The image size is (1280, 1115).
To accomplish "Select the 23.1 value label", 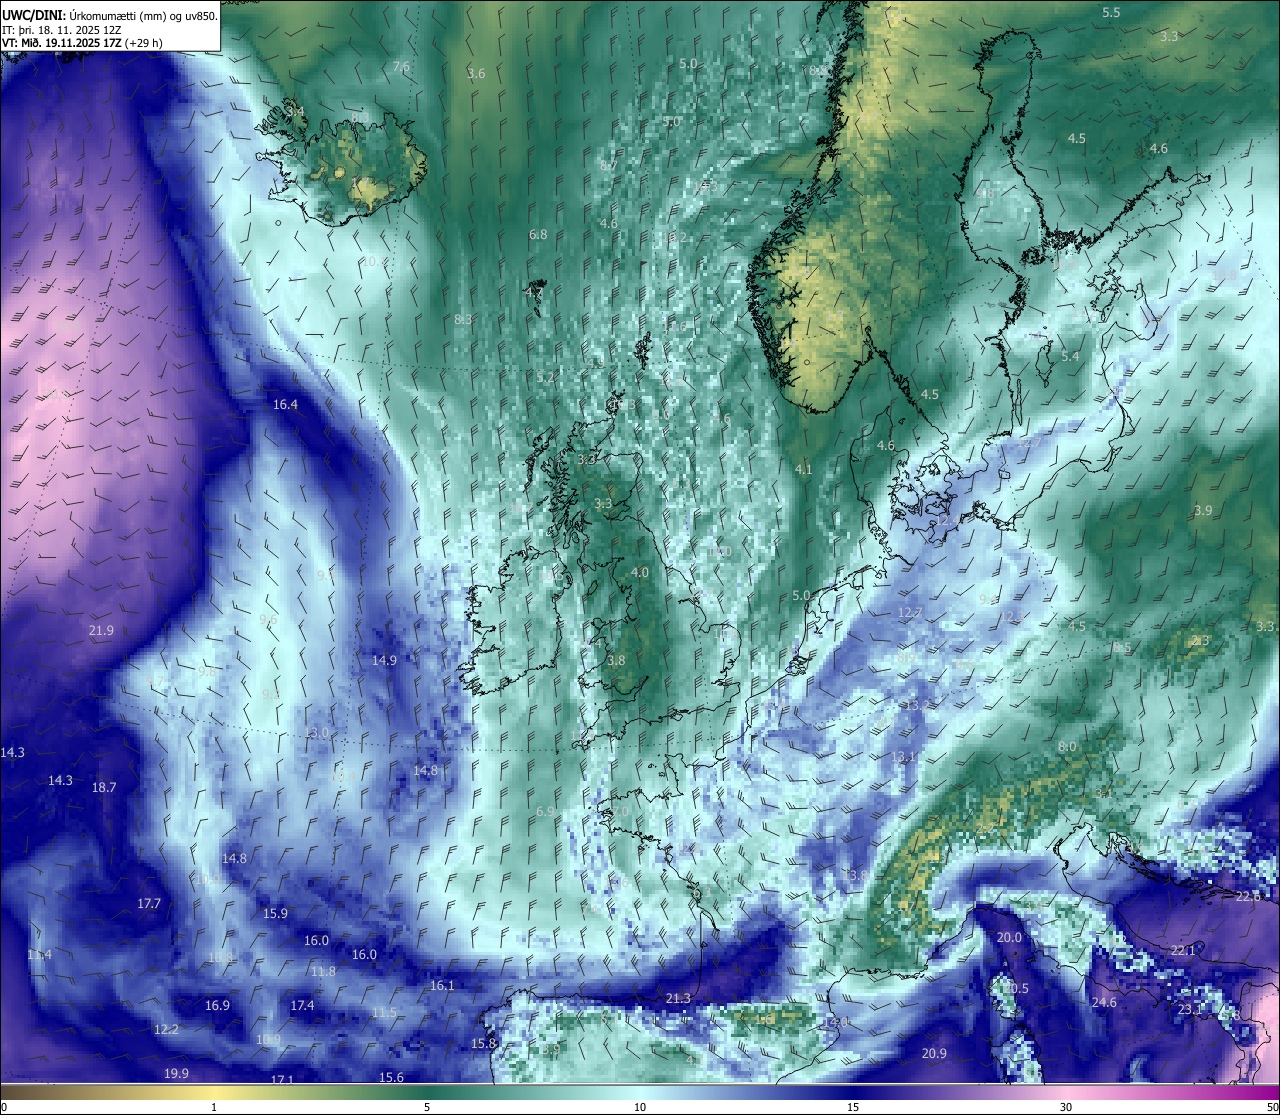I will point(1190,1010).
